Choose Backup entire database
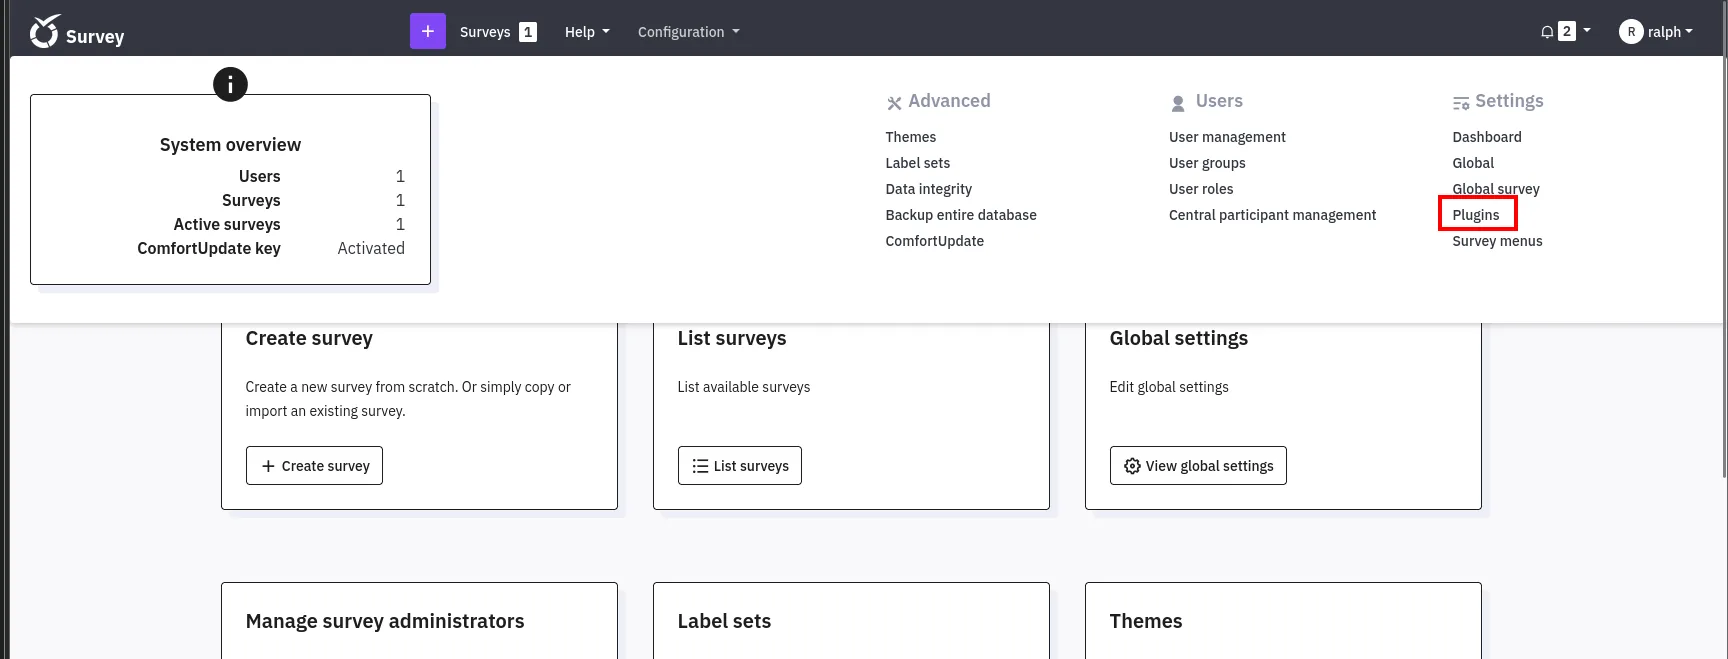This screenshot has width=1728, height=659. (960, 215)
